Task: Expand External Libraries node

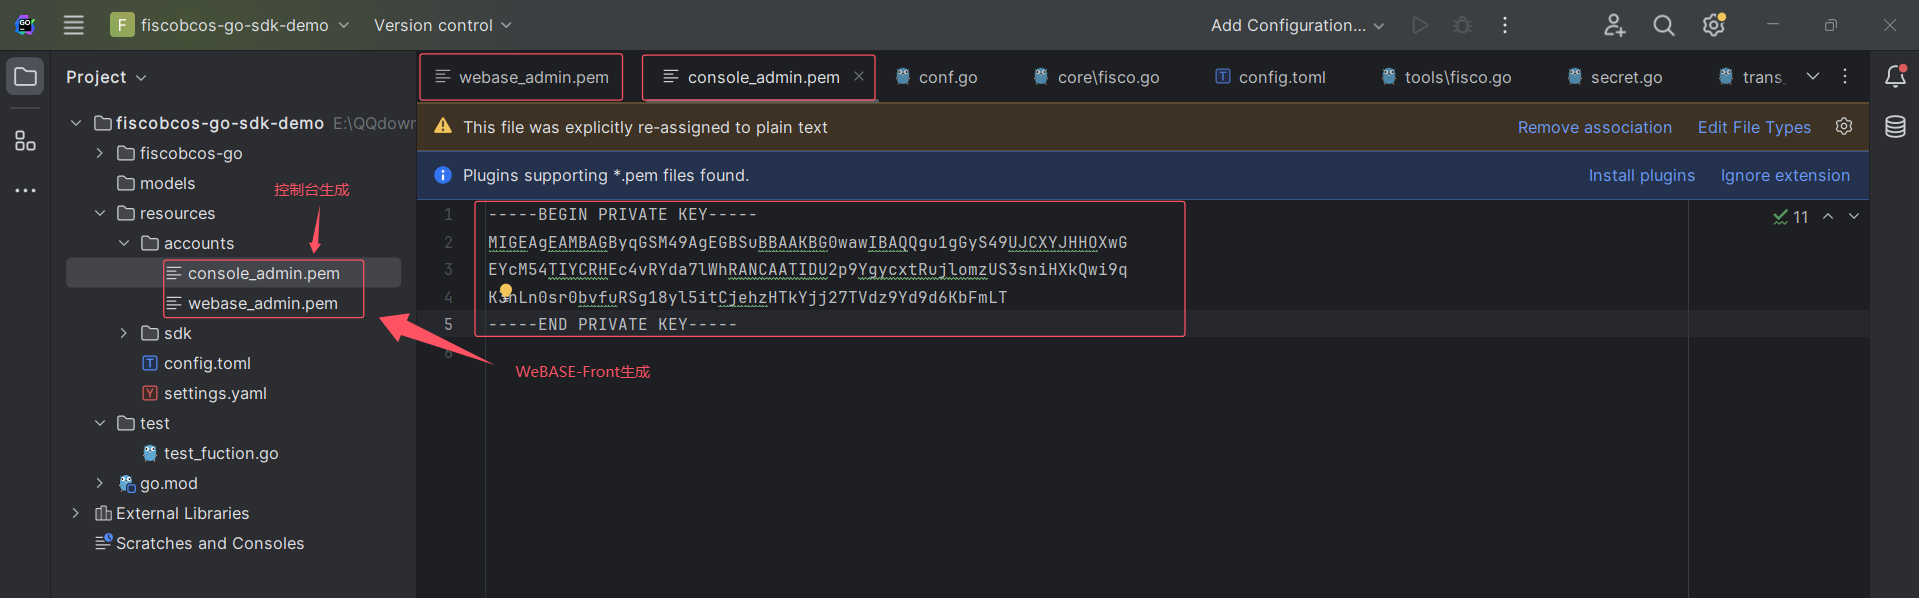Action: [x=76, y=513]
